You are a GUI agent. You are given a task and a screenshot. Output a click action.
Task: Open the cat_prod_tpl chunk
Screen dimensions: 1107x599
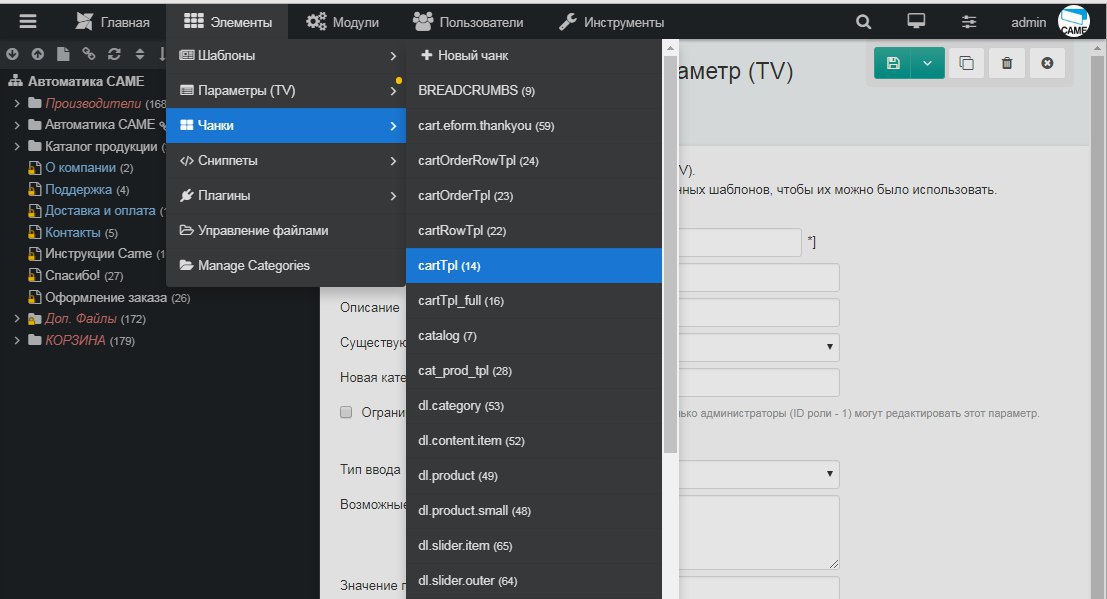[x=534, y=371]
